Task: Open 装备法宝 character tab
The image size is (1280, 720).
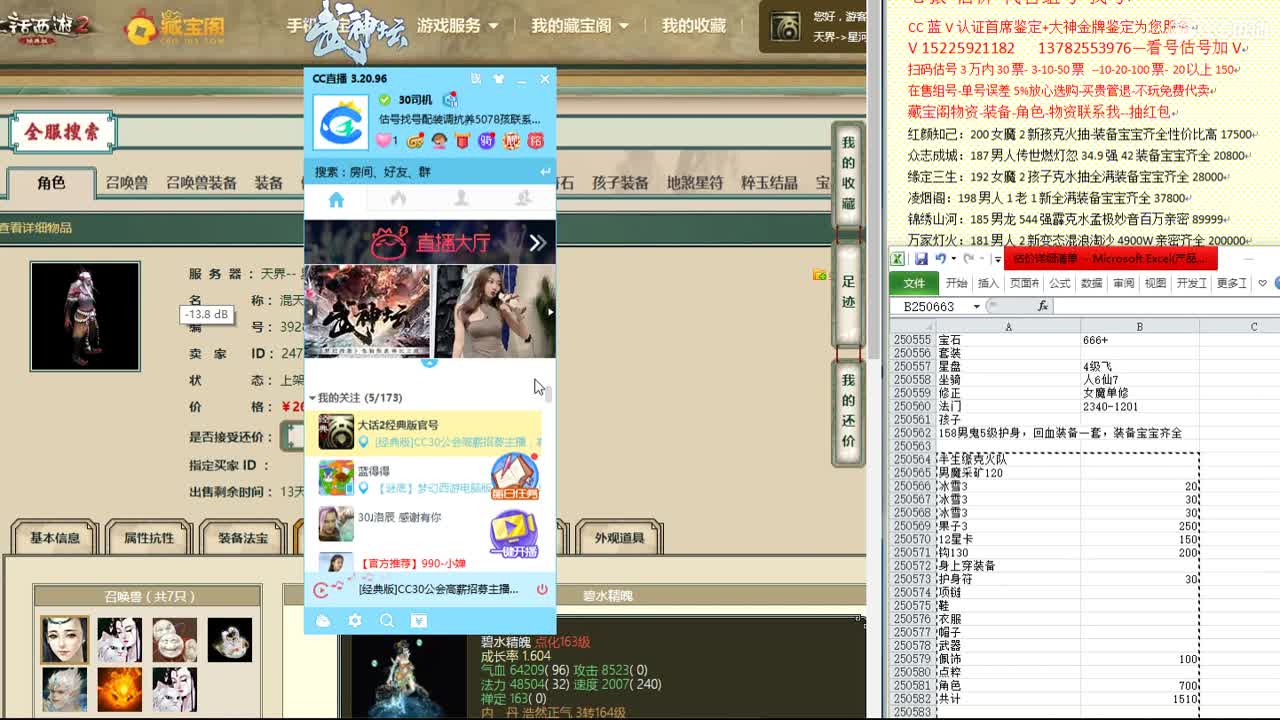Action: coord(243,538)
